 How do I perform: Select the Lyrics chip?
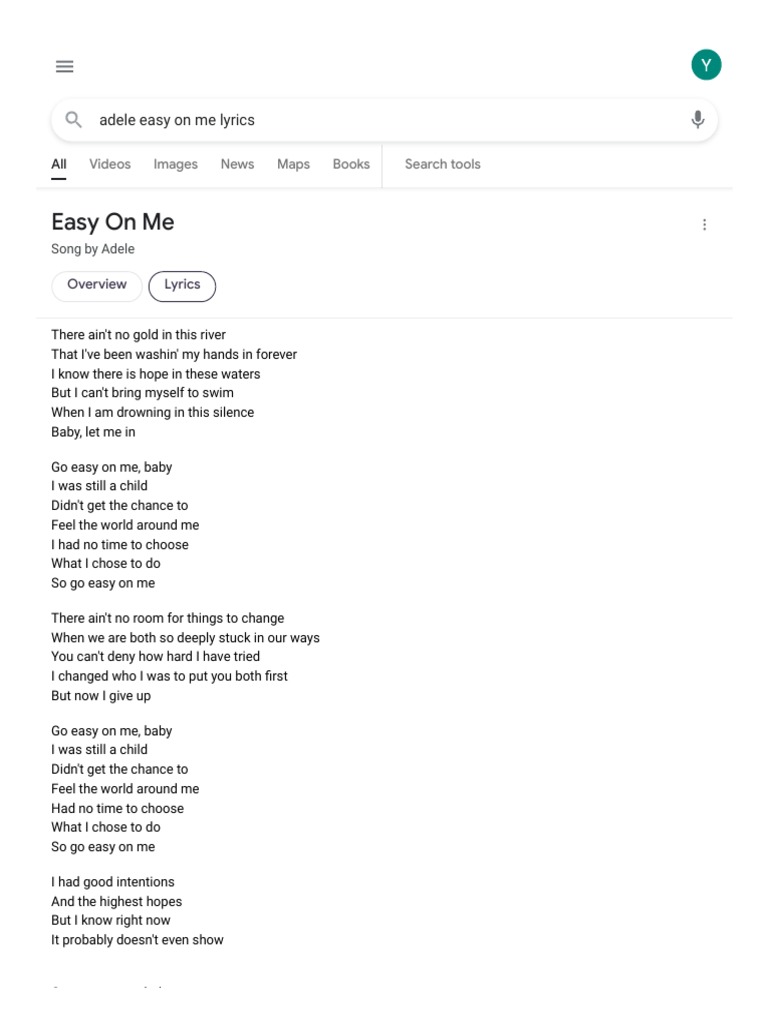pos(182,285)
